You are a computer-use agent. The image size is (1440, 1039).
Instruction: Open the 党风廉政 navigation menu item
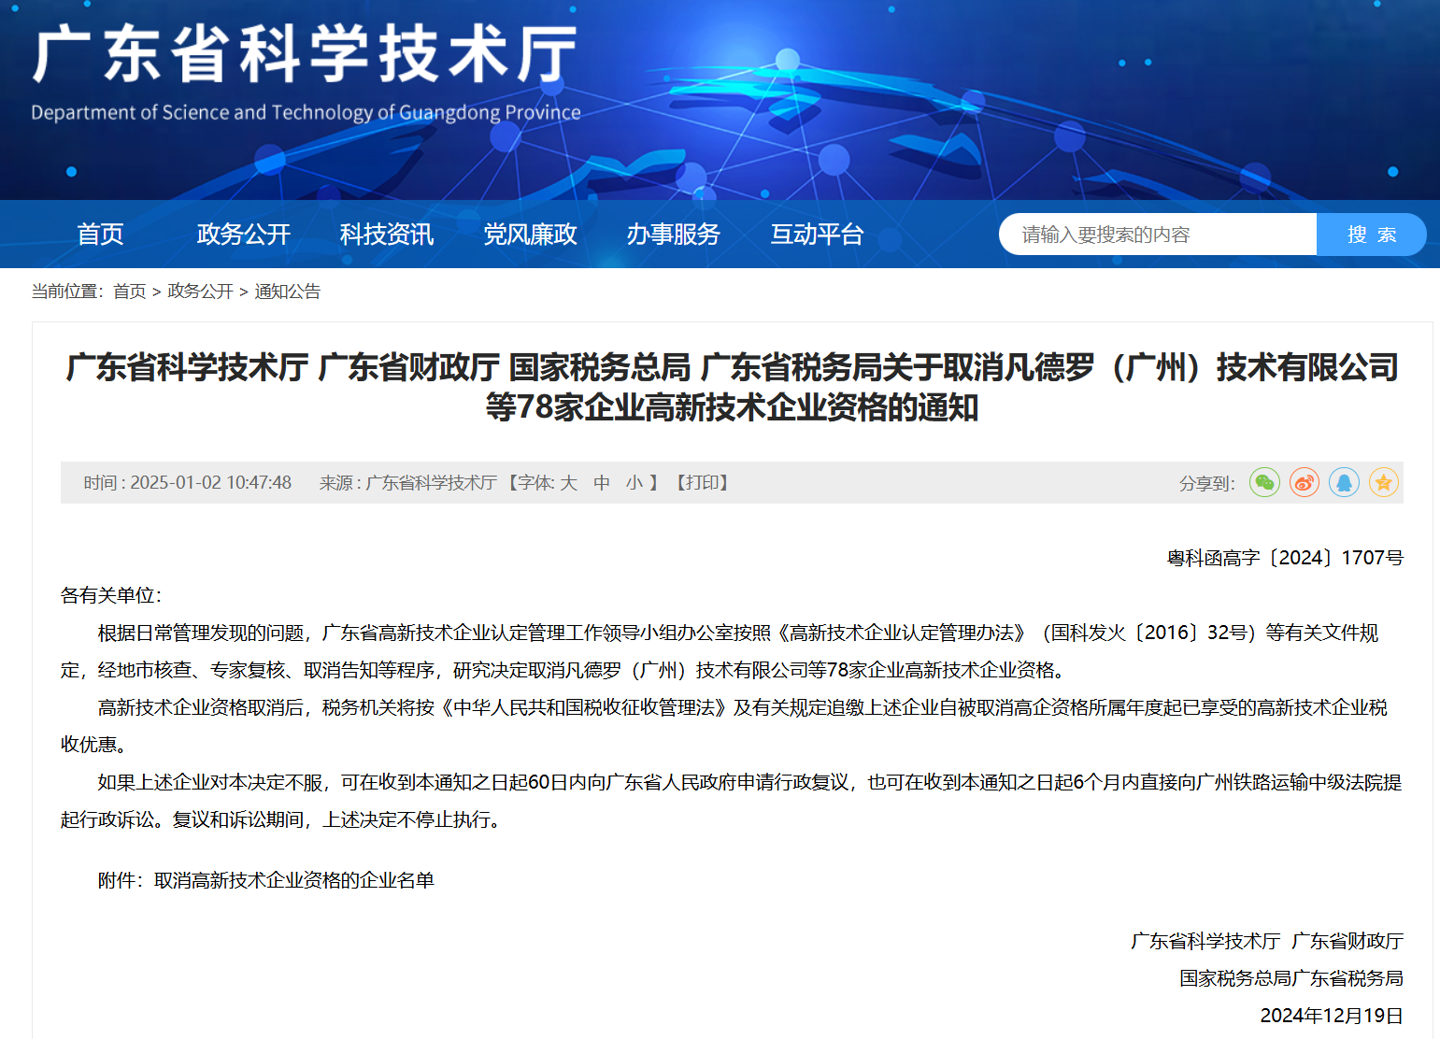click(530, 234)
